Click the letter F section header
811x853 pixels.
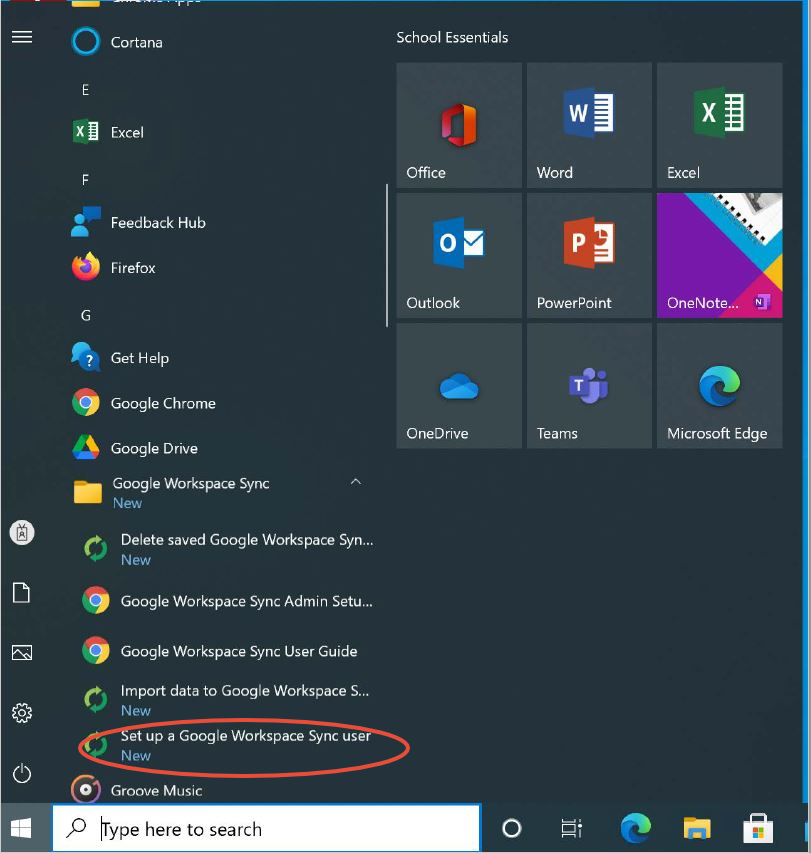(x=85, y=180)
